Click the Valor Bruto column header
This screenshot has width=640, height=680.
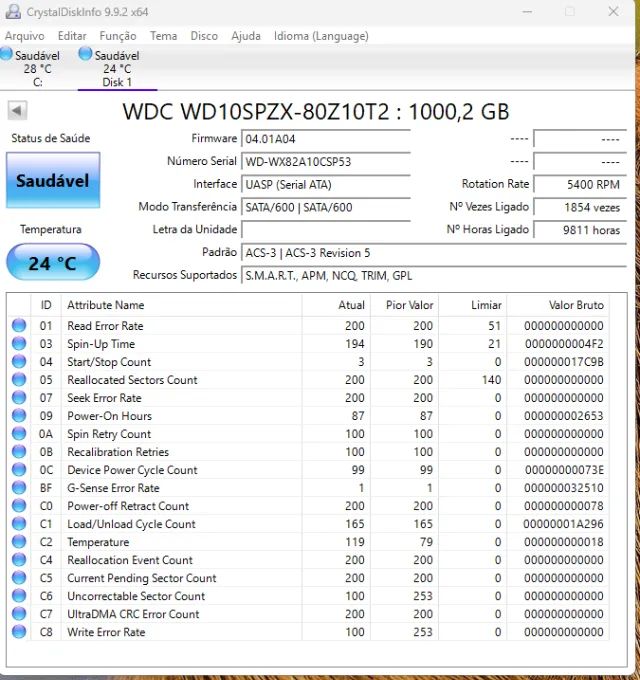(x=558, y=305)
